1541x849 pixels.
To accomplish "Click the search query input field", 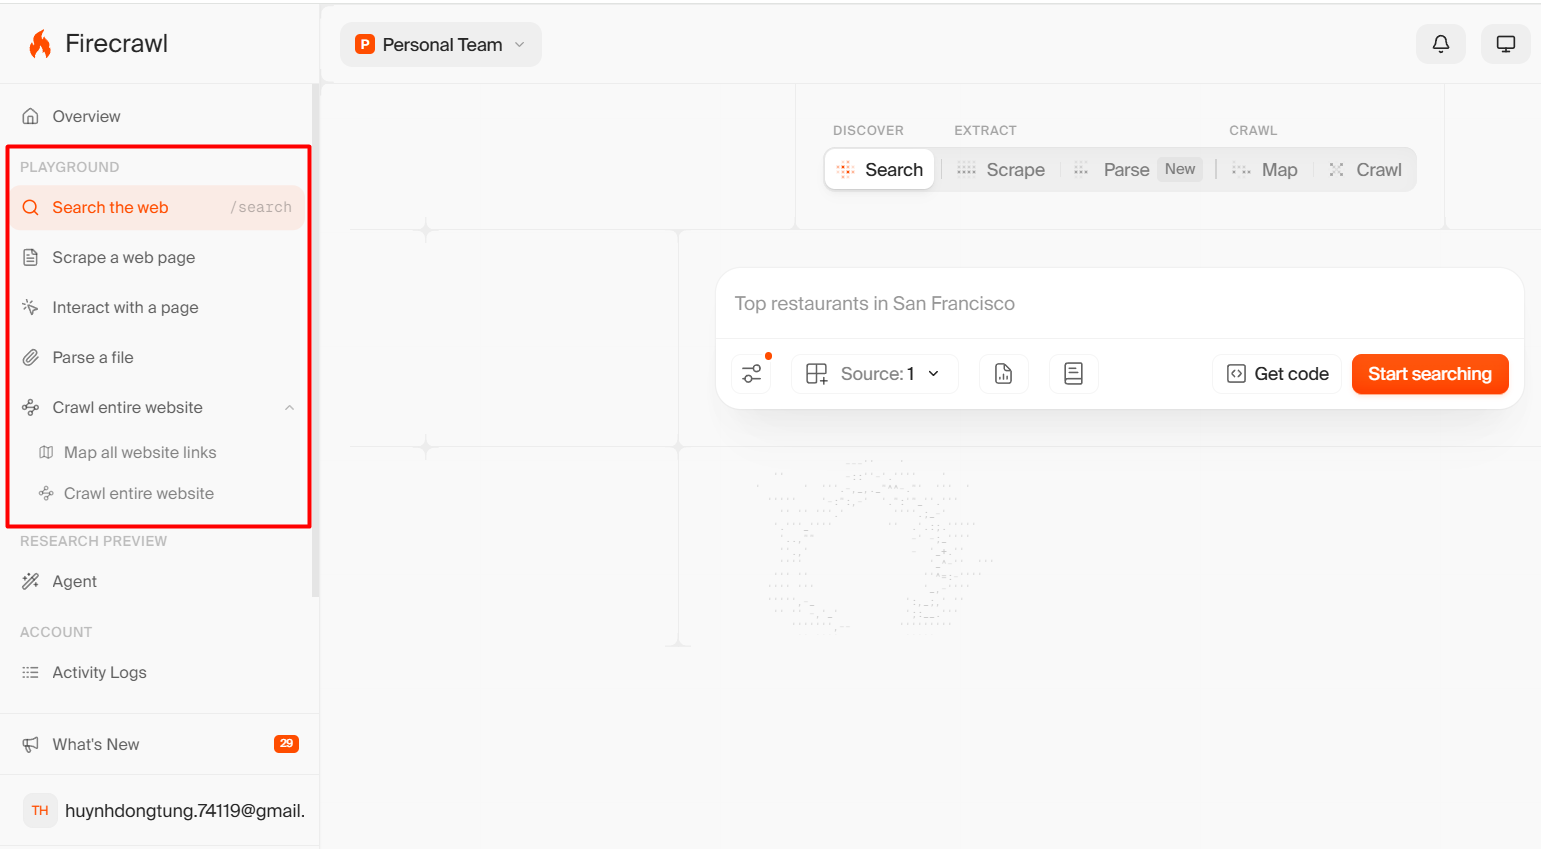I will 1119,303.
